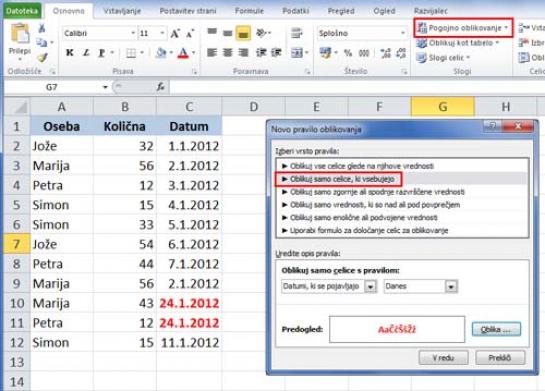Open 'Datumi, ki se pojavljajo' dropdown
The width and height of the screenshot is (545, 391).
(x=371, y=287)
